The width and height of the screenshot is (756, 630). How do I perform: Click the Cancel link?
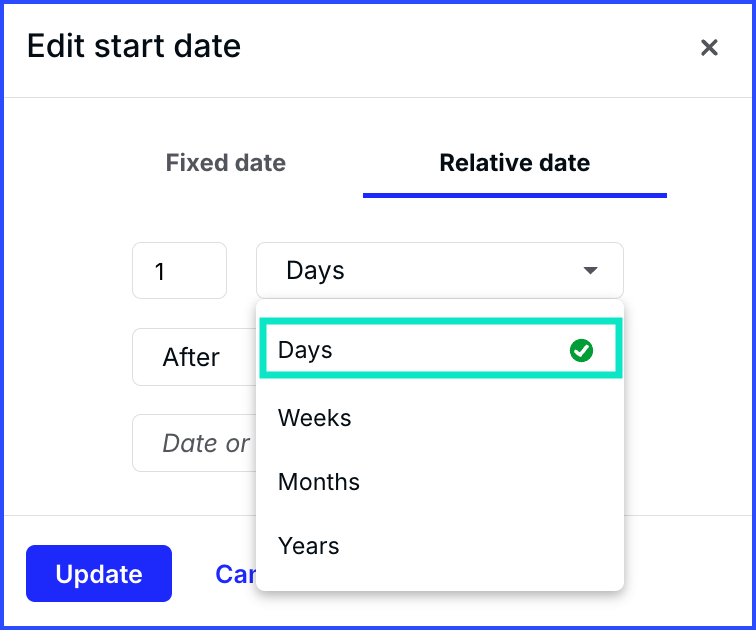pos(235,574)
